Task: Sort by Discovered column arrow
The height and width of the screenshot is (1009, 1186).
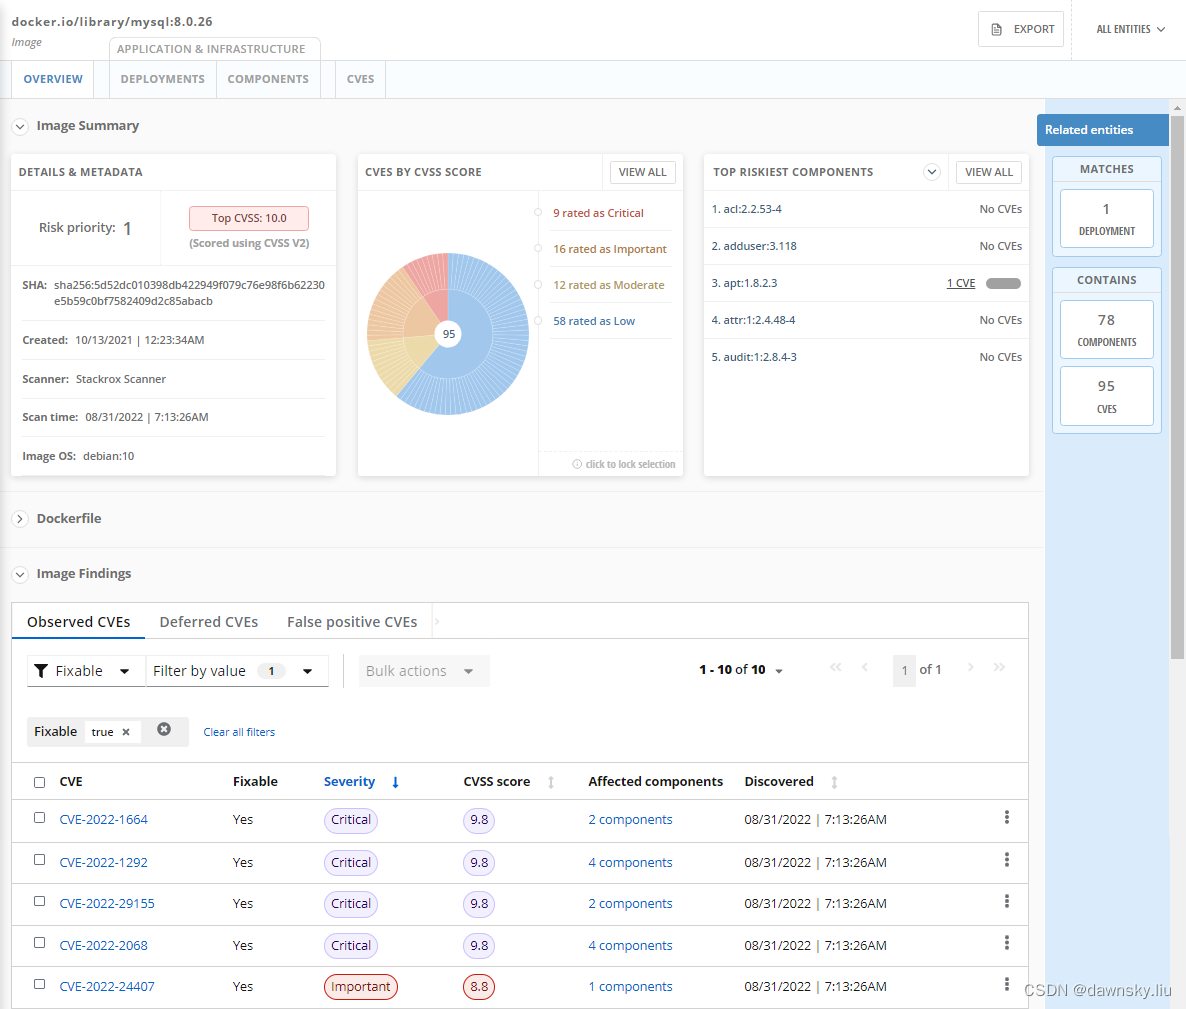Action: tap(834, 783)
